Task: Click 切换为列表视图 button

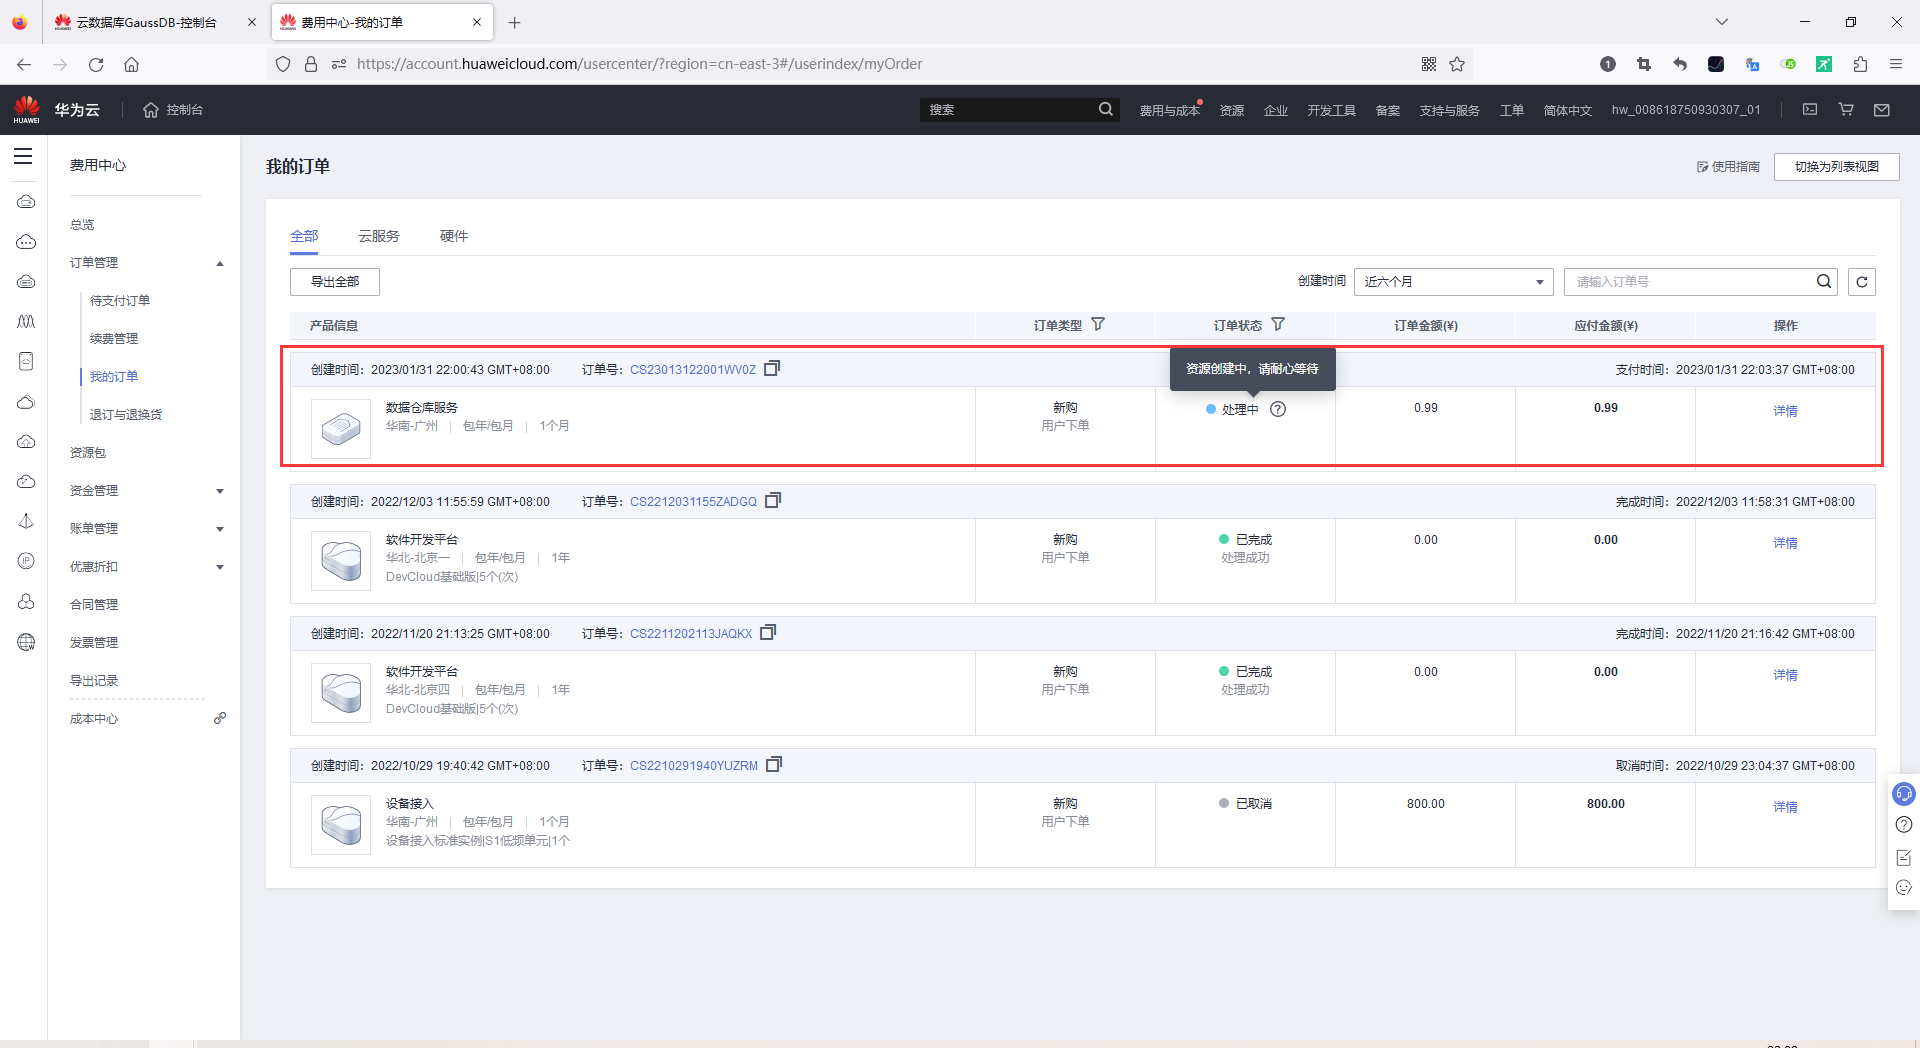Action: (1837, 167)
